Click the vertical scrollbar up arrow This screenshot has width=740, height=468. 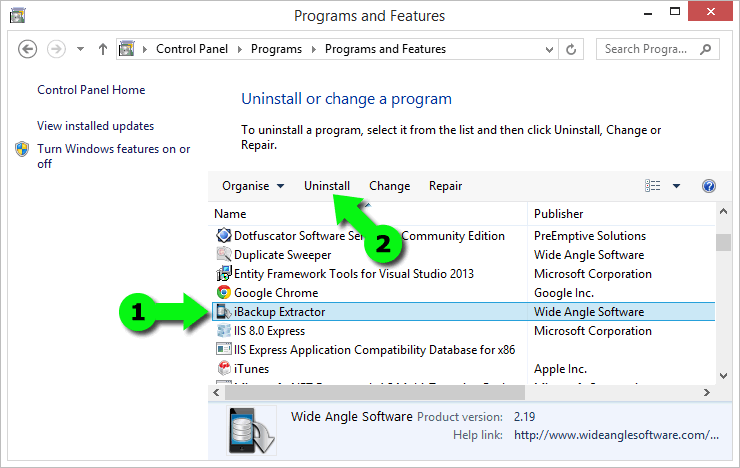tap(723, 212)
